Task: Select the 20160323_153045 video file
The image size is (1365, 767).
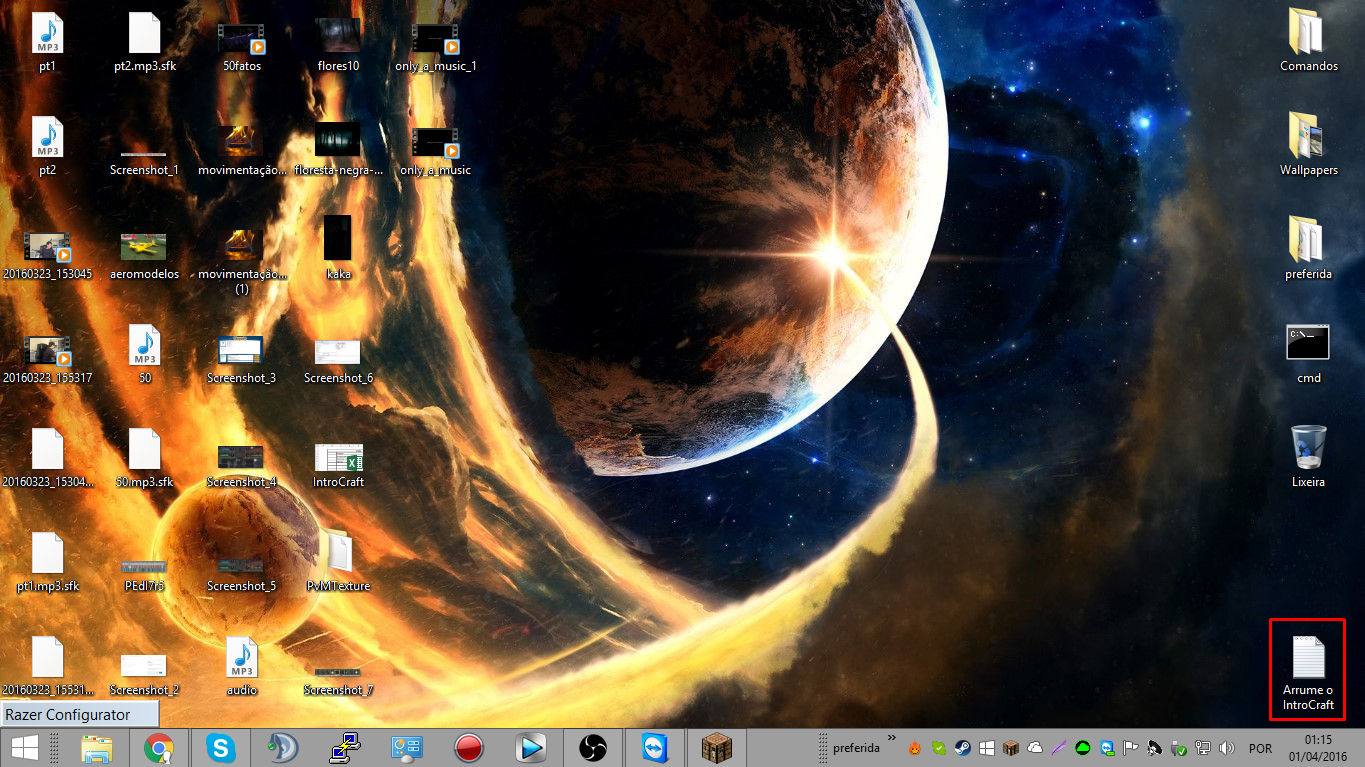Action: click(x=47, y=254)
